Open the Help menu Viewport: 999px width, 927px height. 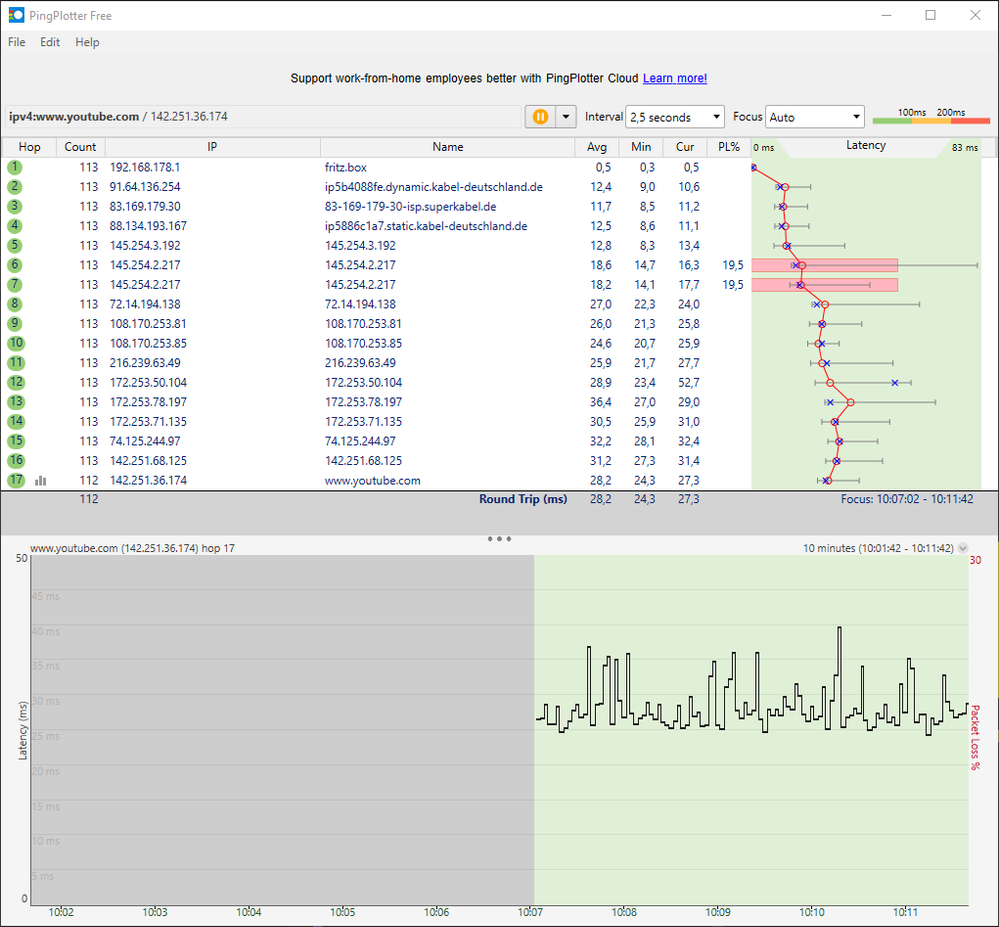[87, 42]
